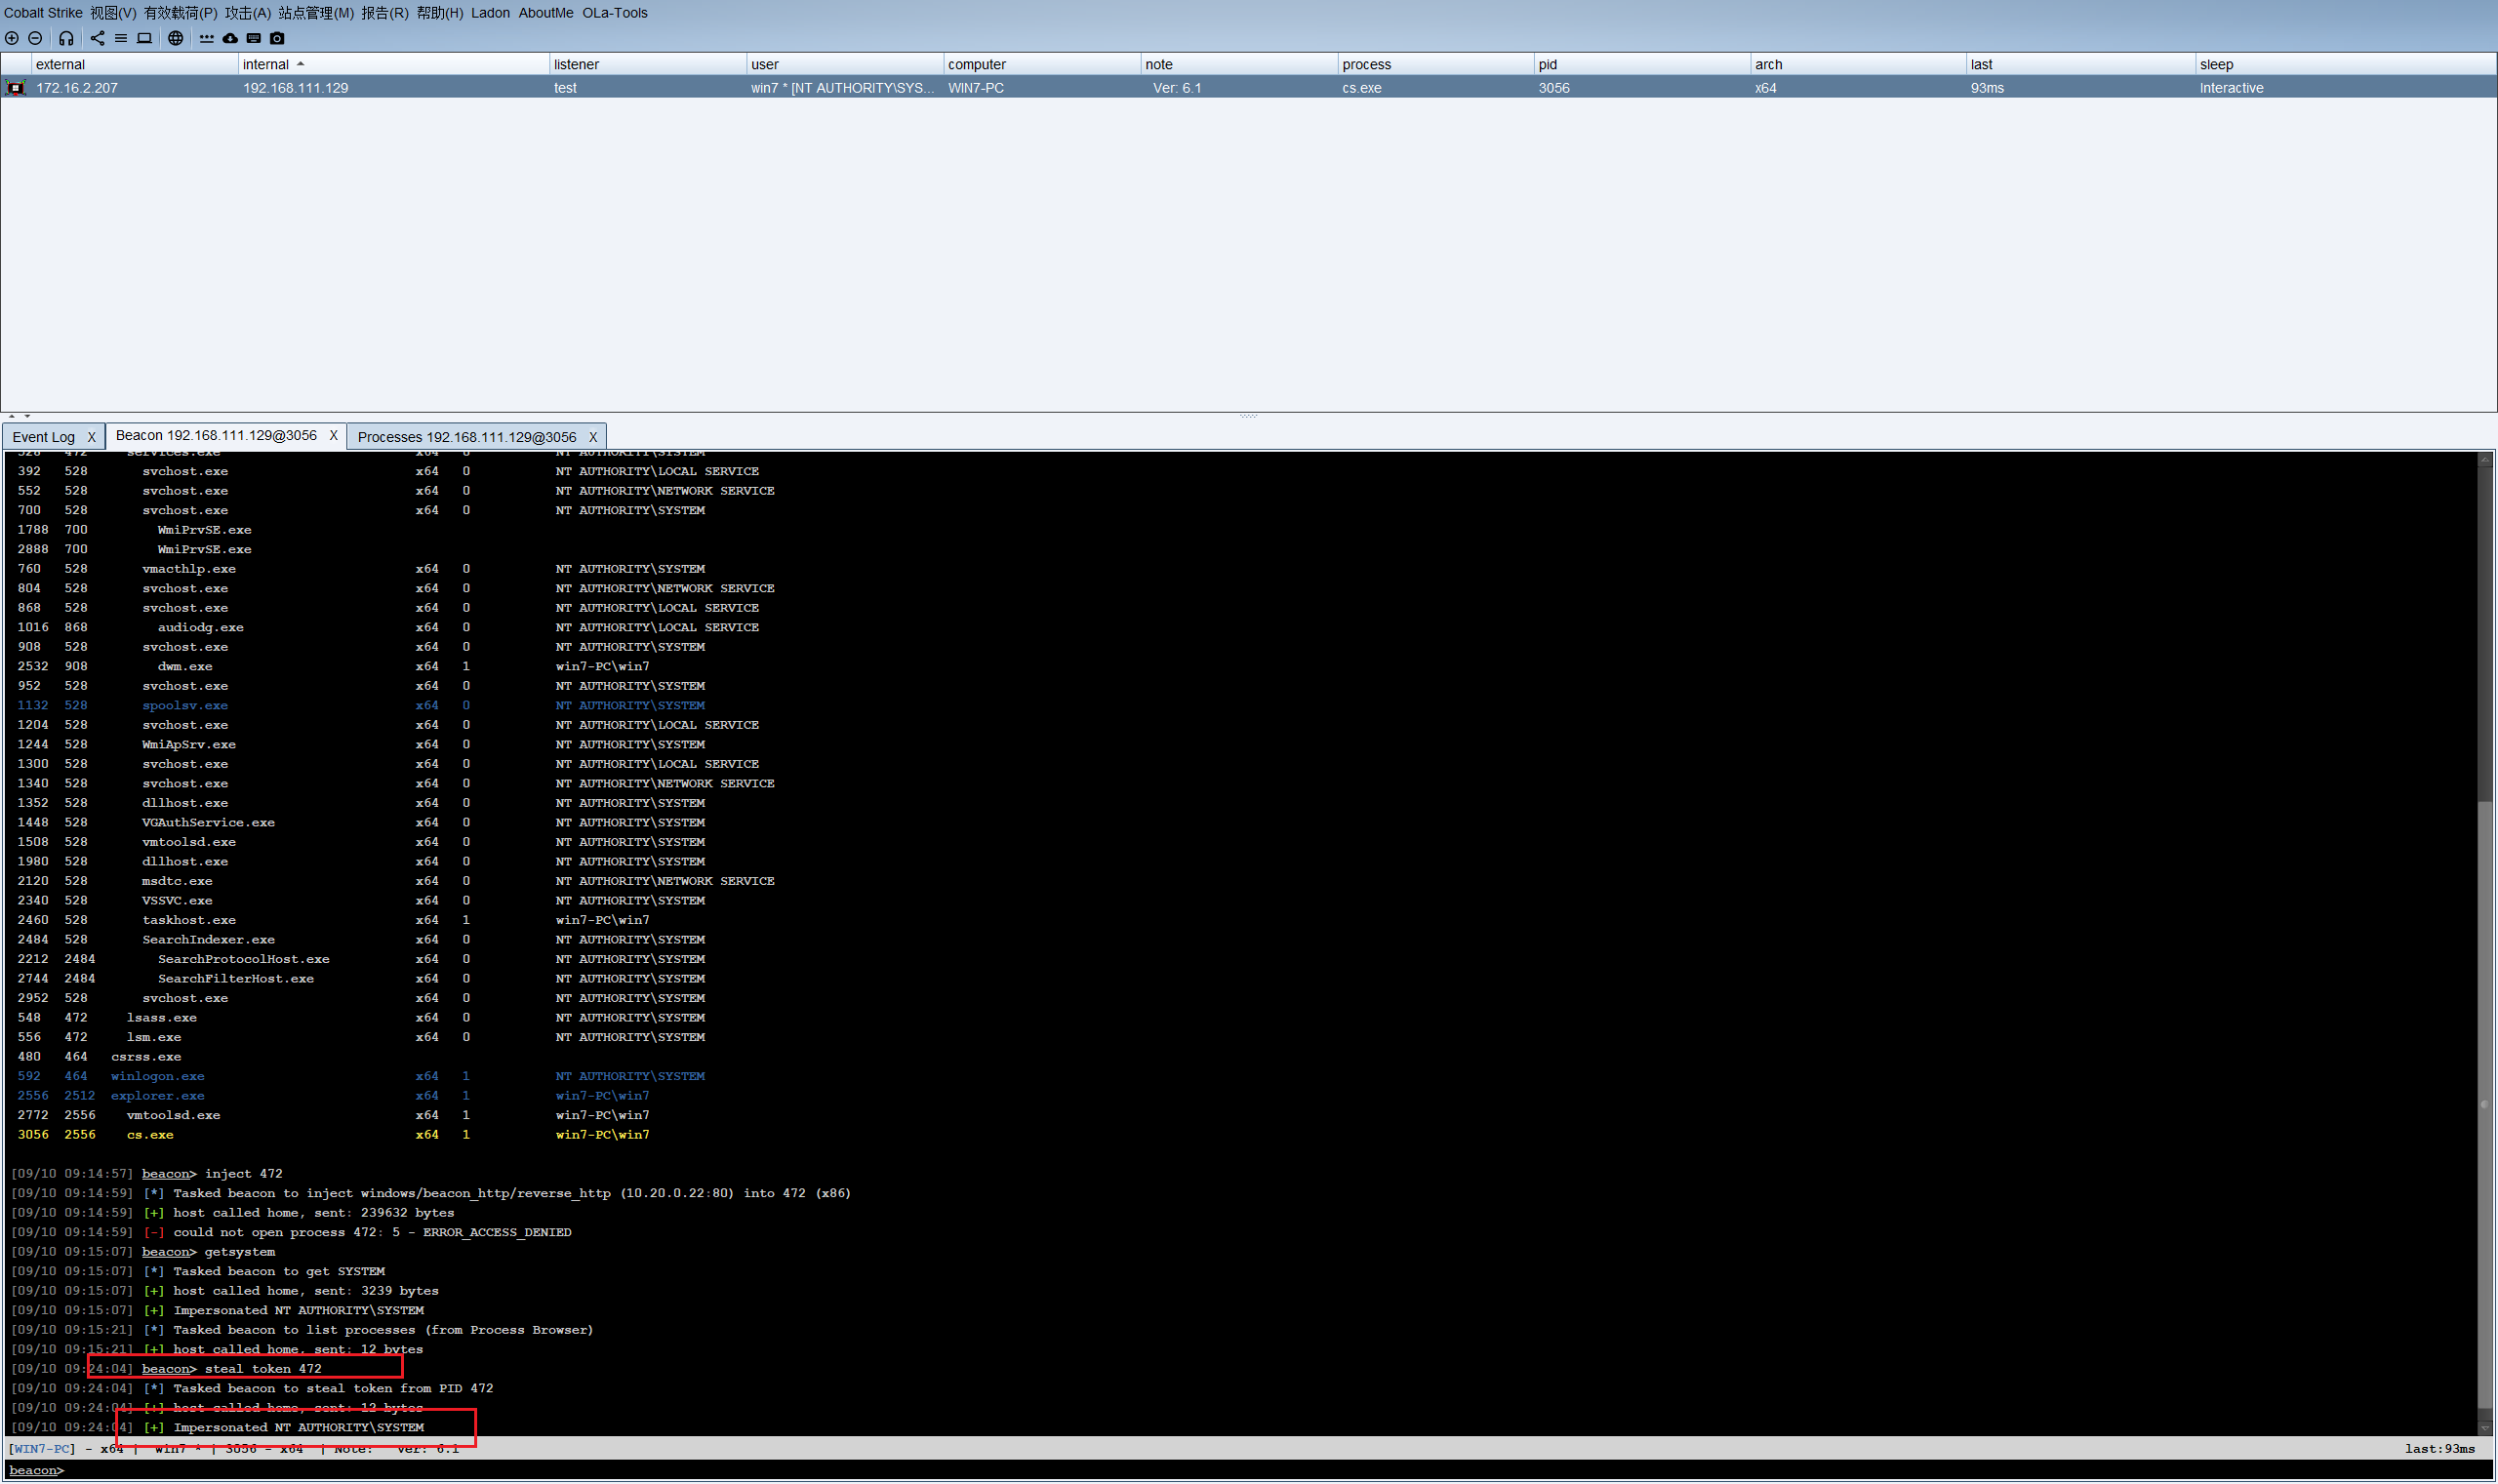
Task: Click the connect to team server plus icon
Action: (12, 38)
